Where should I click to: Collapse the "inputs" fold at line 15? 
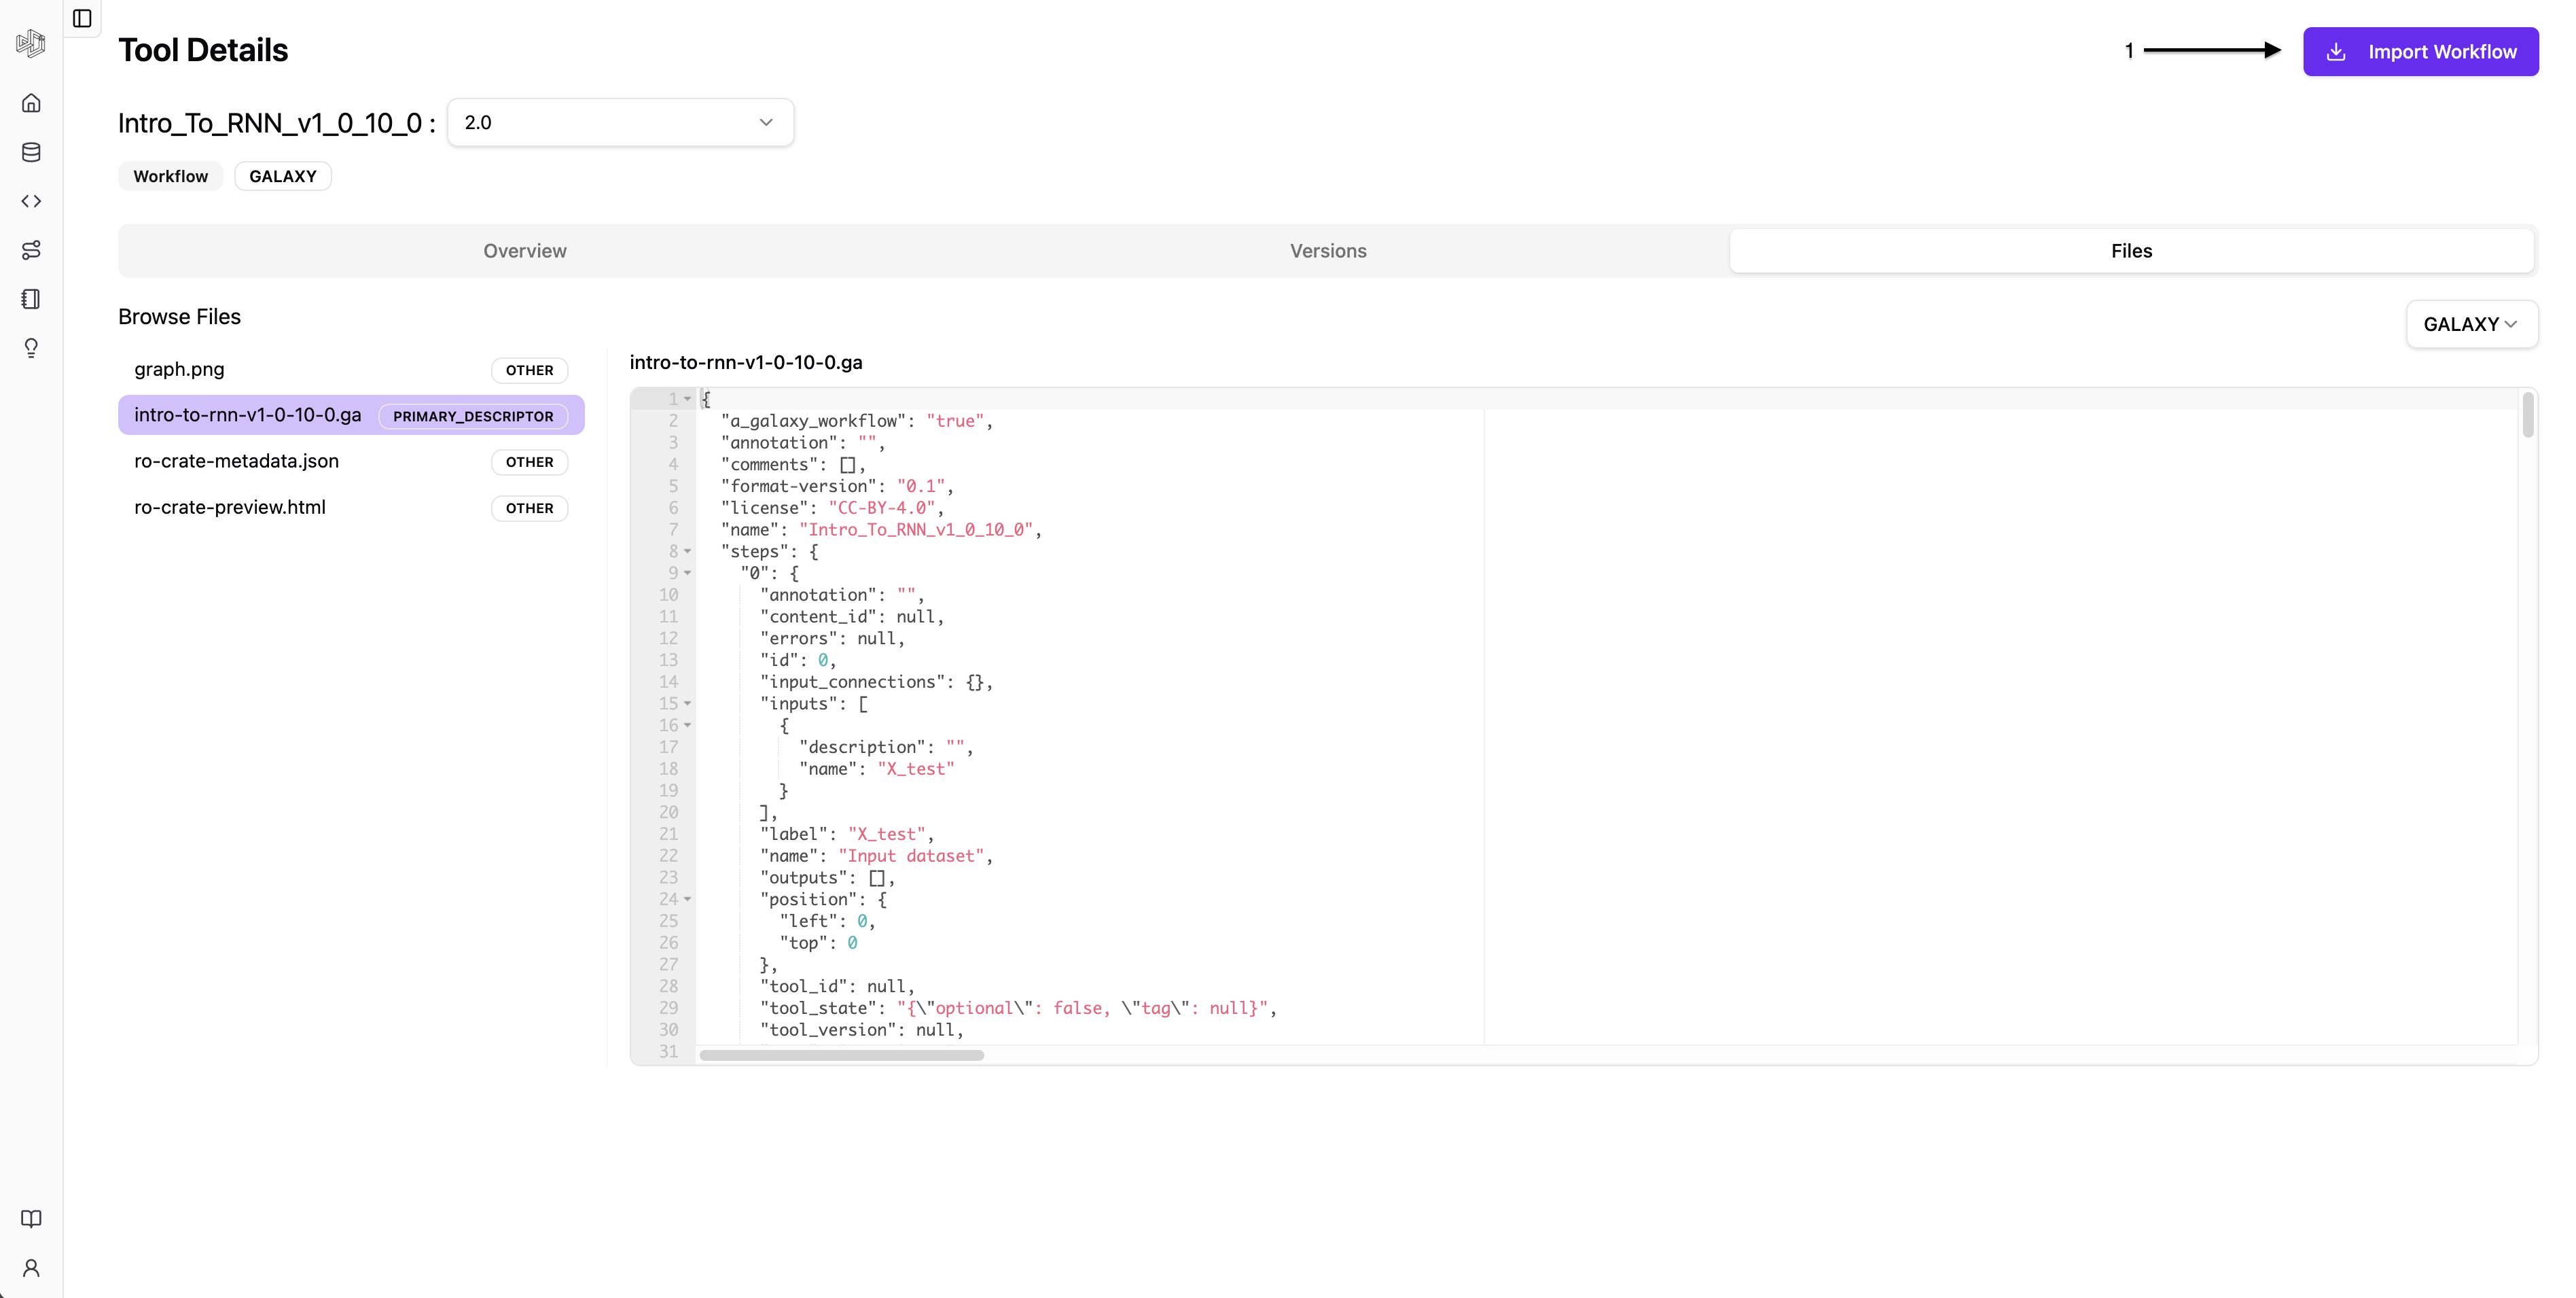pos(688,704)
